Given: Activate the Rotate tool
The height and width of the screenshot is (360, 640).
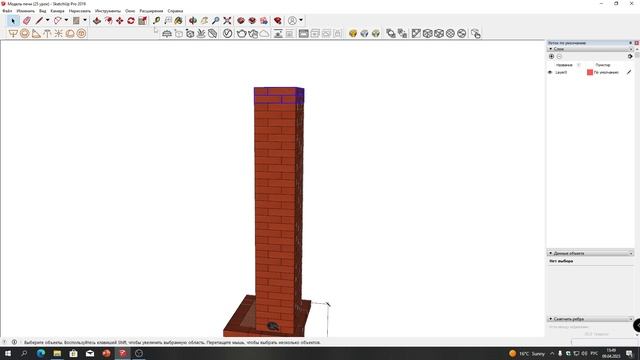Looking at the screenshot, I should [x=131, y=20].
